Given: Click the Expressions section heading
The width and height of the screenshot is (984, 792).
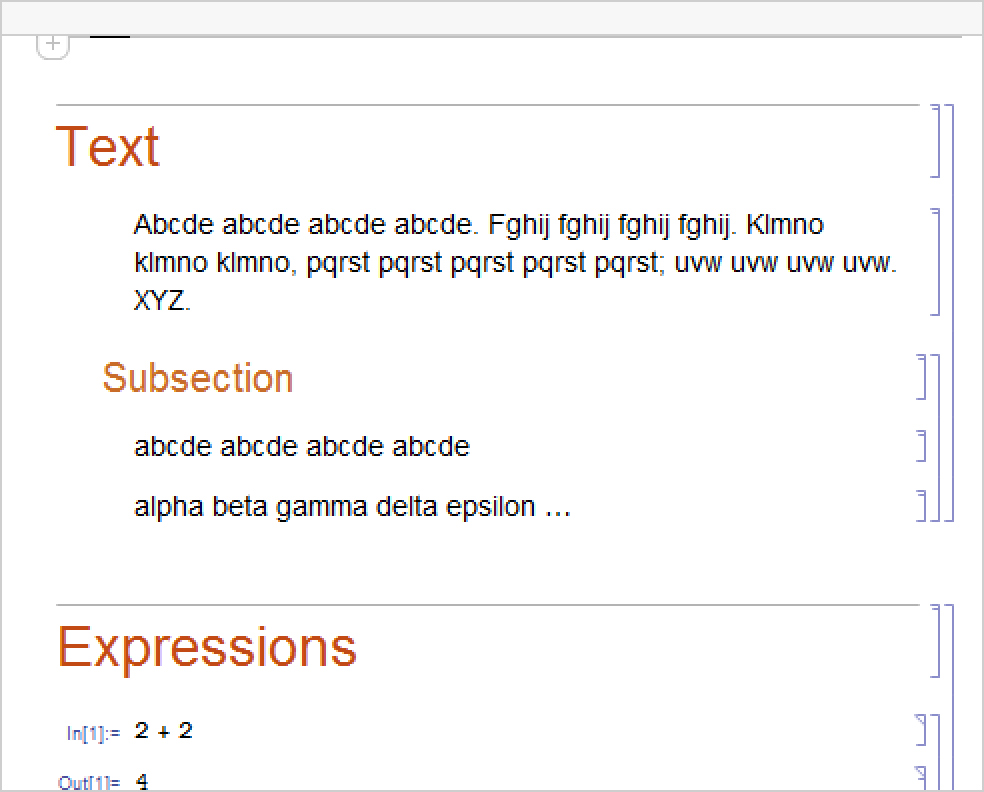Looking at the screenshot, I should point(207,646).
